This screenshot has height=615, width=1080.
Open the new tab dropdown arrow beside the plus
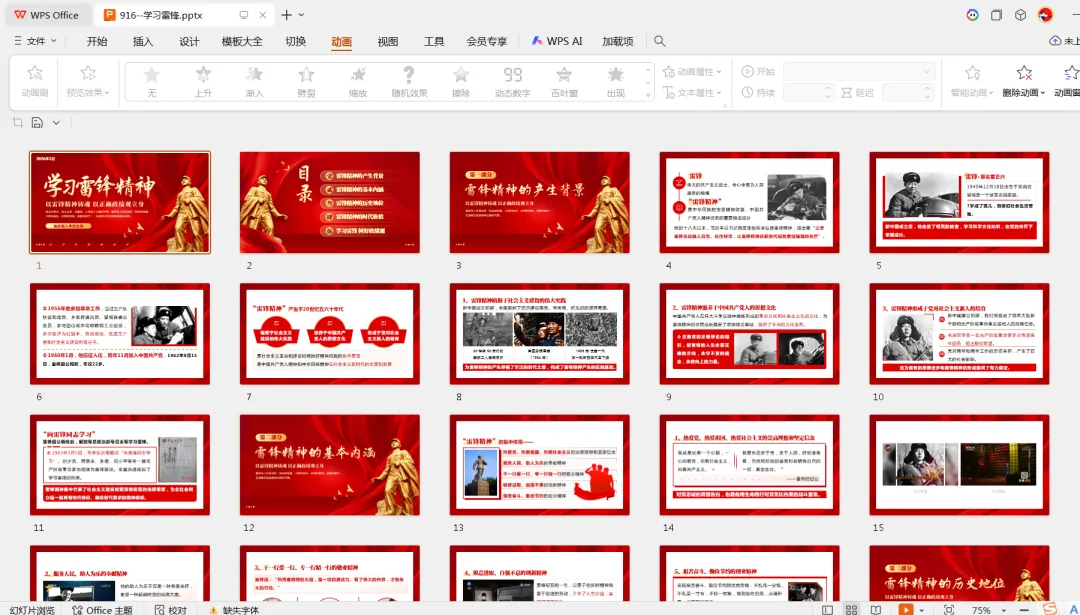[x=302, y=14]
